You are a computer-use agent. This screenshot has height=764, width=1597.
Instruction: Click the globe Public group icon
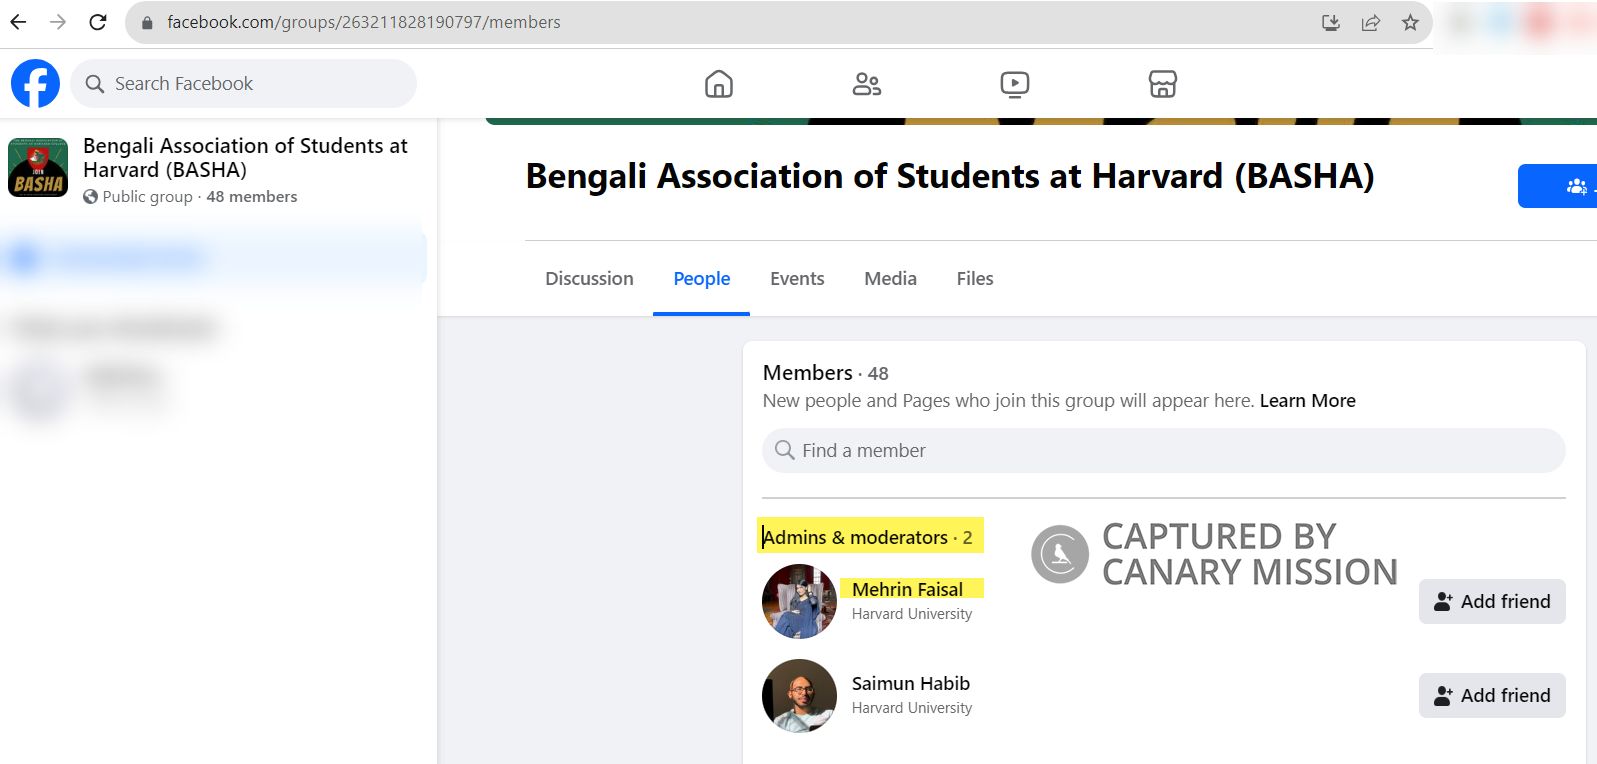(x=91, y=197)
